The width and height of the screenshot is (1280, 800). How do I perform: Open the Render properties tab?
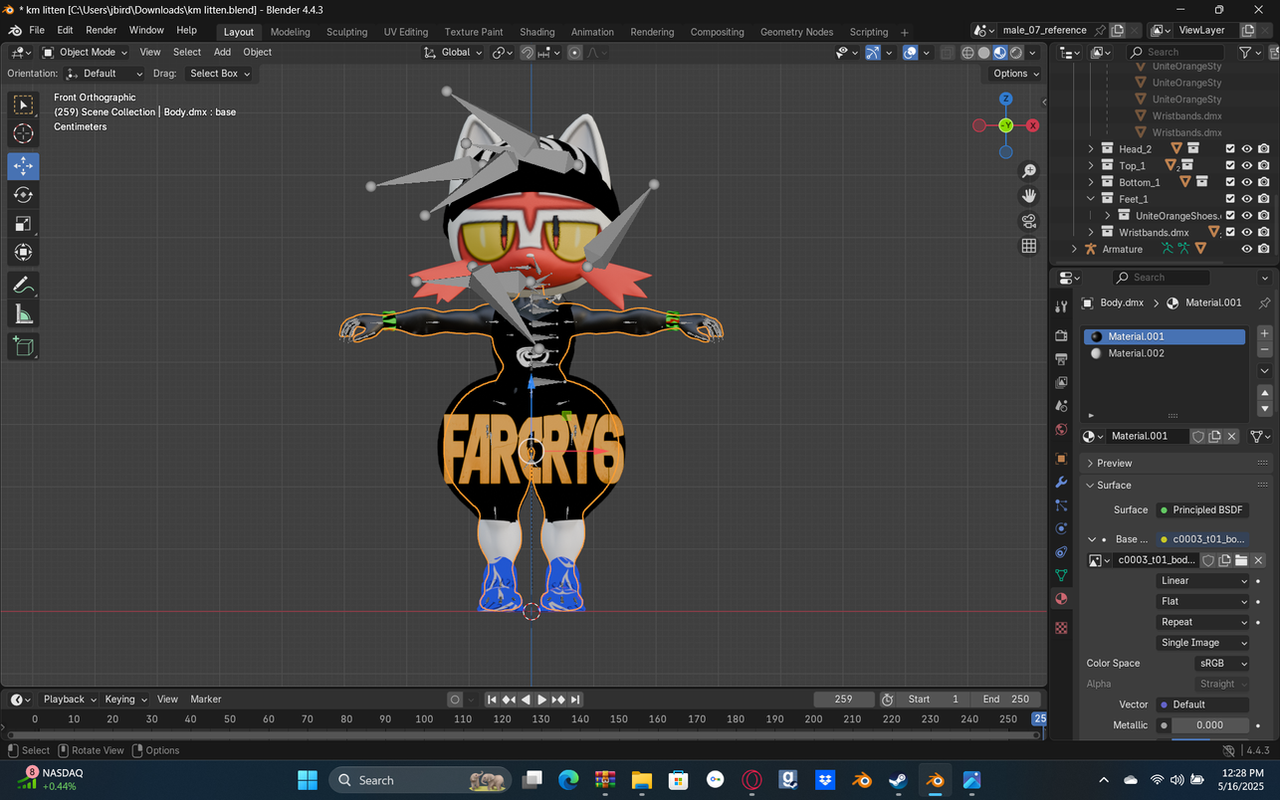[x=1061, y=335]
